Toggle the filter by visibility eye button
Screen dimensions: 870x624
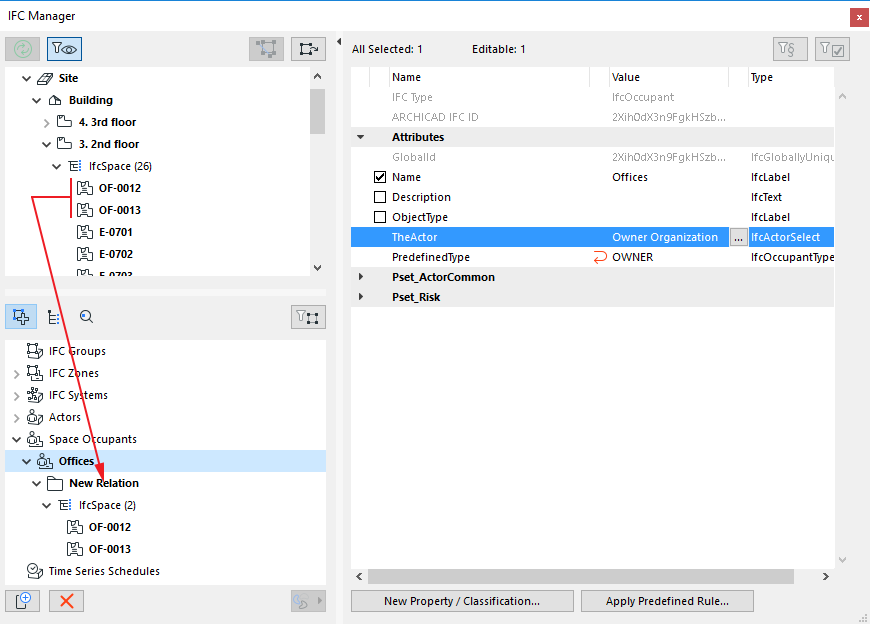(64, 49)
